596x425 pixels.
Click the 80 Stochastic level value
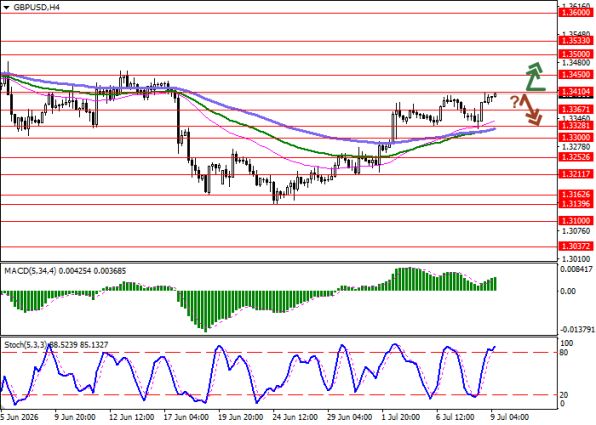(x=564, y=353)
